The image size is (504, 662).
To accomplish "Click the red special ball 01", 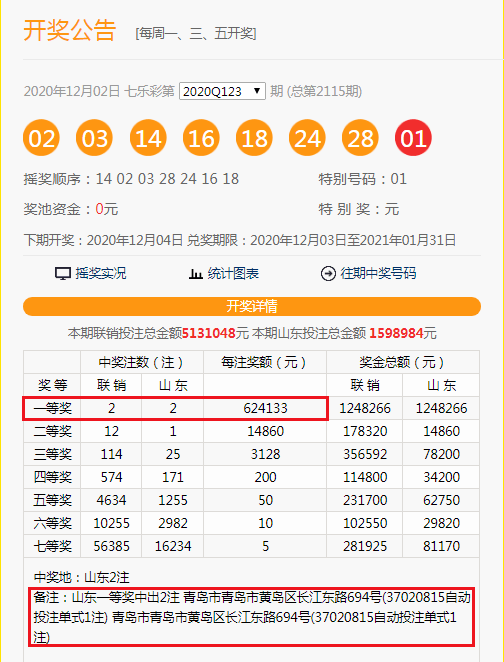I will tap(413, 138).
